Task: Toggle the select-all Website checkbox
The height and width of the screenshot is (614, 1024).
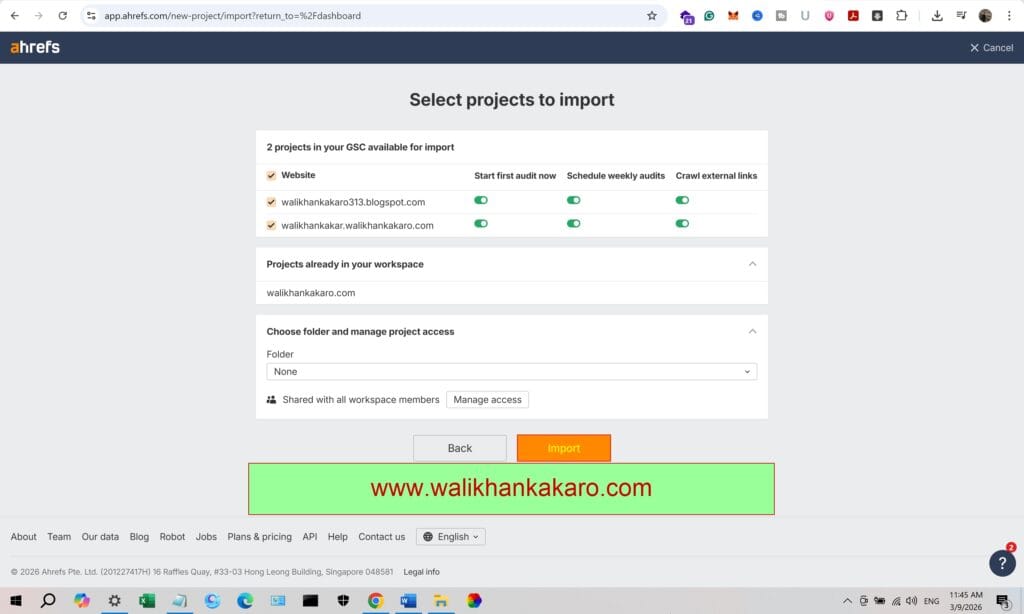Action: (271, 175)
